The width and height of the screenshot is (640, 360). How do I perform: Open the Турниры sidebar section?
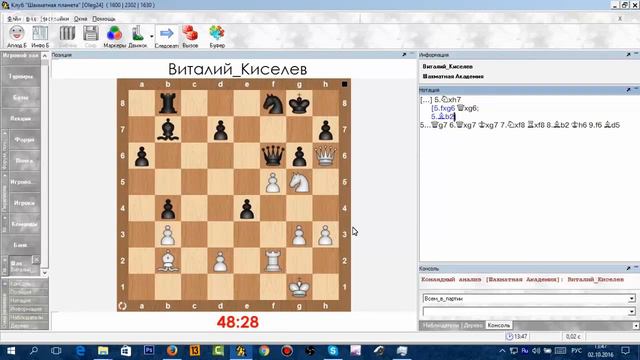21,76
